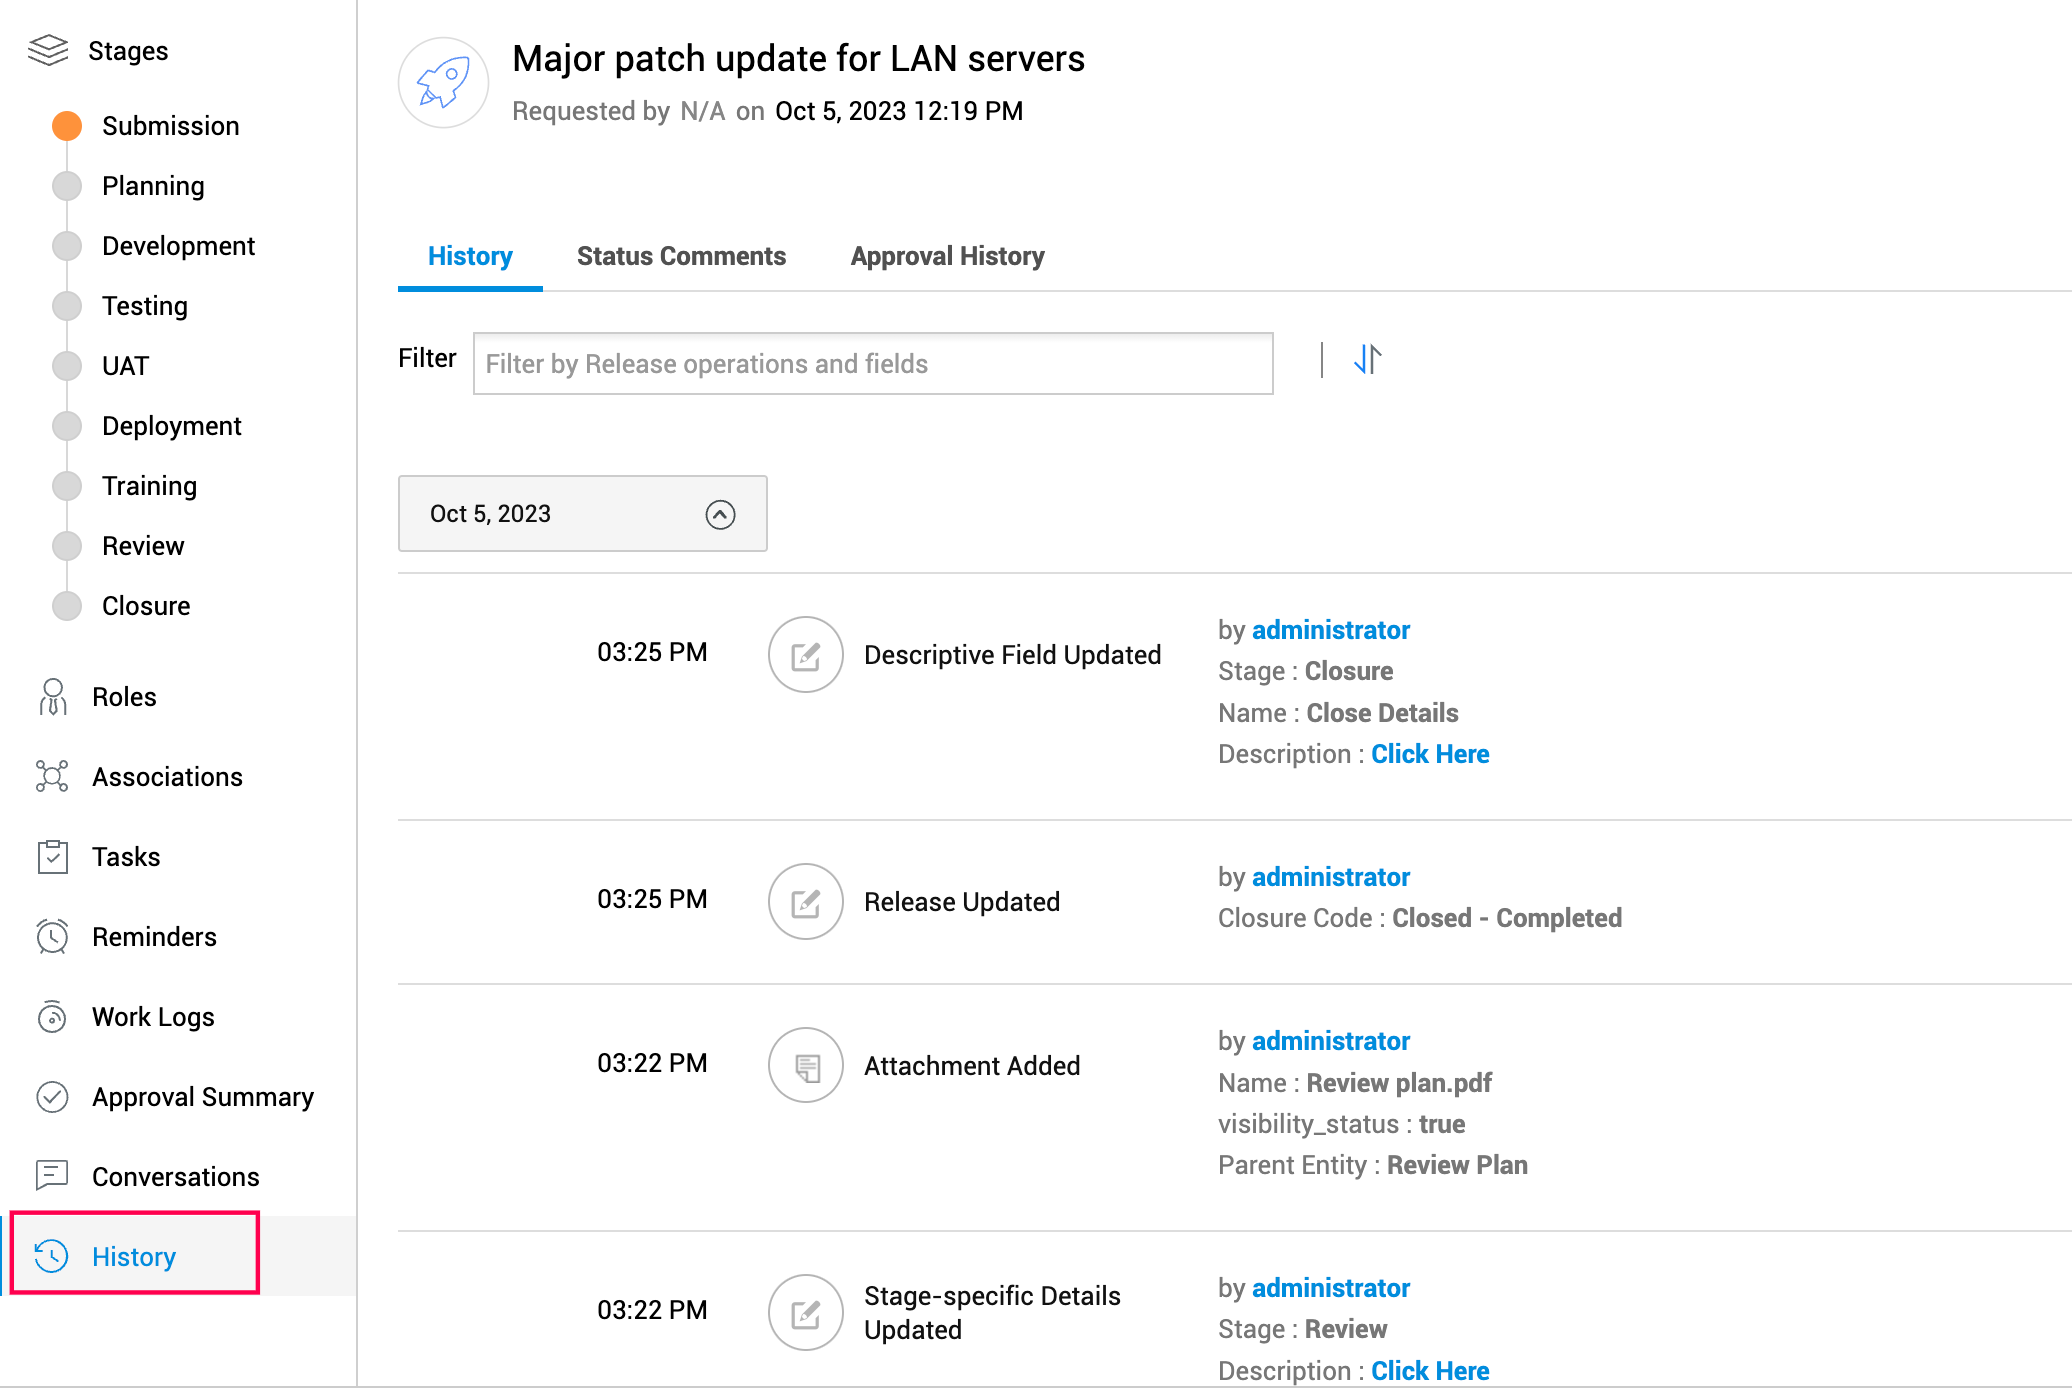Select the Submission stage
The image size is (2072, 1390).
[x=170, y=126]
